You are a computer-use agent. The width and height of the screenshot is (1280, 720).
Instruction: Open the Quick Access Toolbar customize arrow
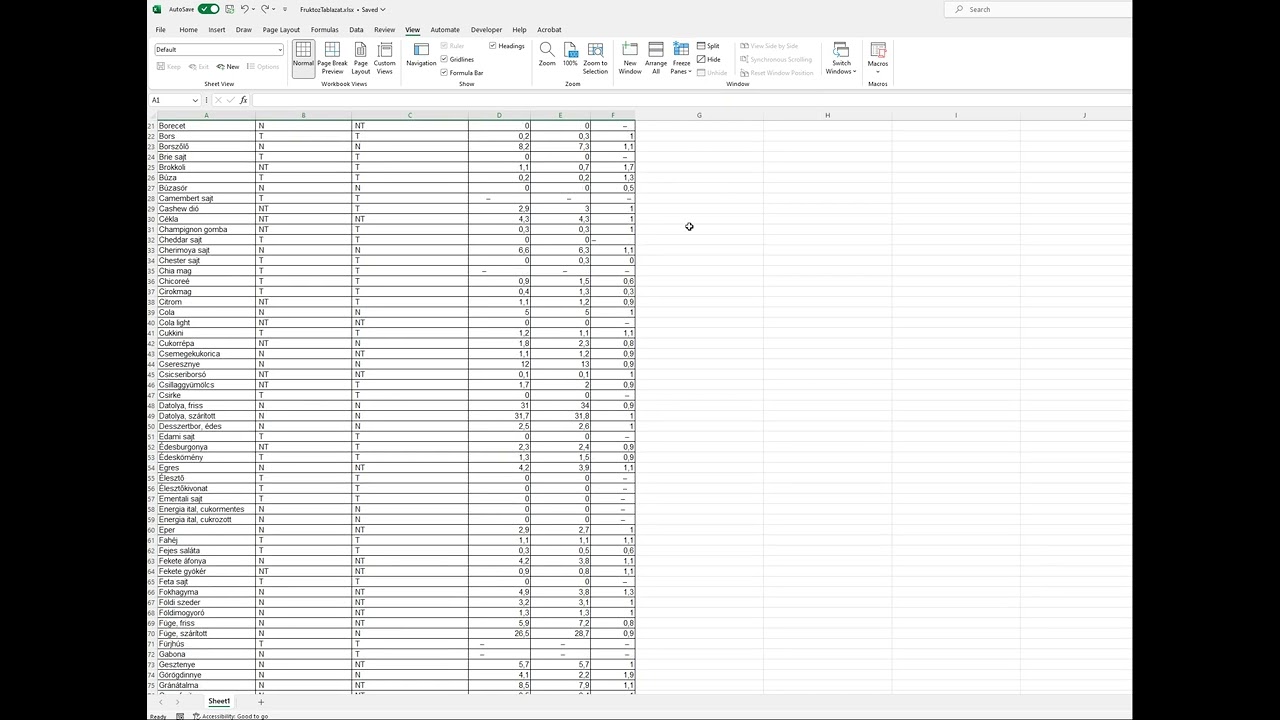point(285,9)
